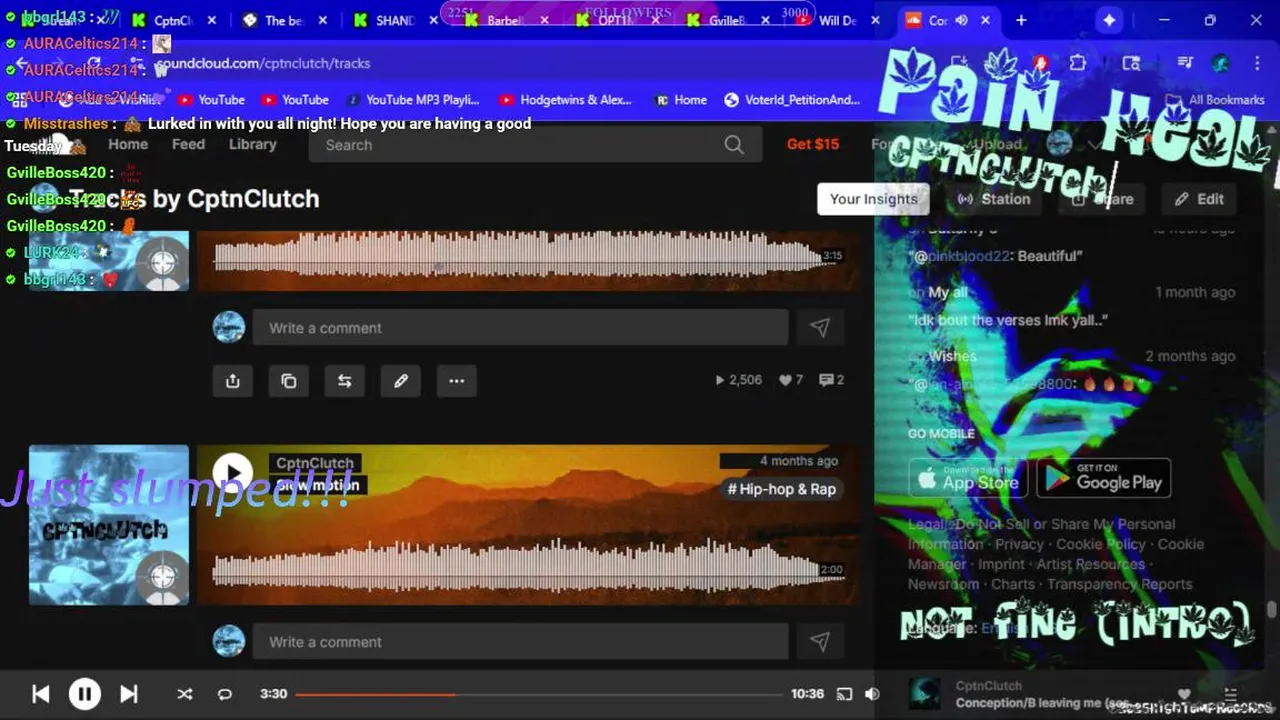Seek along the orange playback progress bar

pyautogui.click(x=539, y=694)
